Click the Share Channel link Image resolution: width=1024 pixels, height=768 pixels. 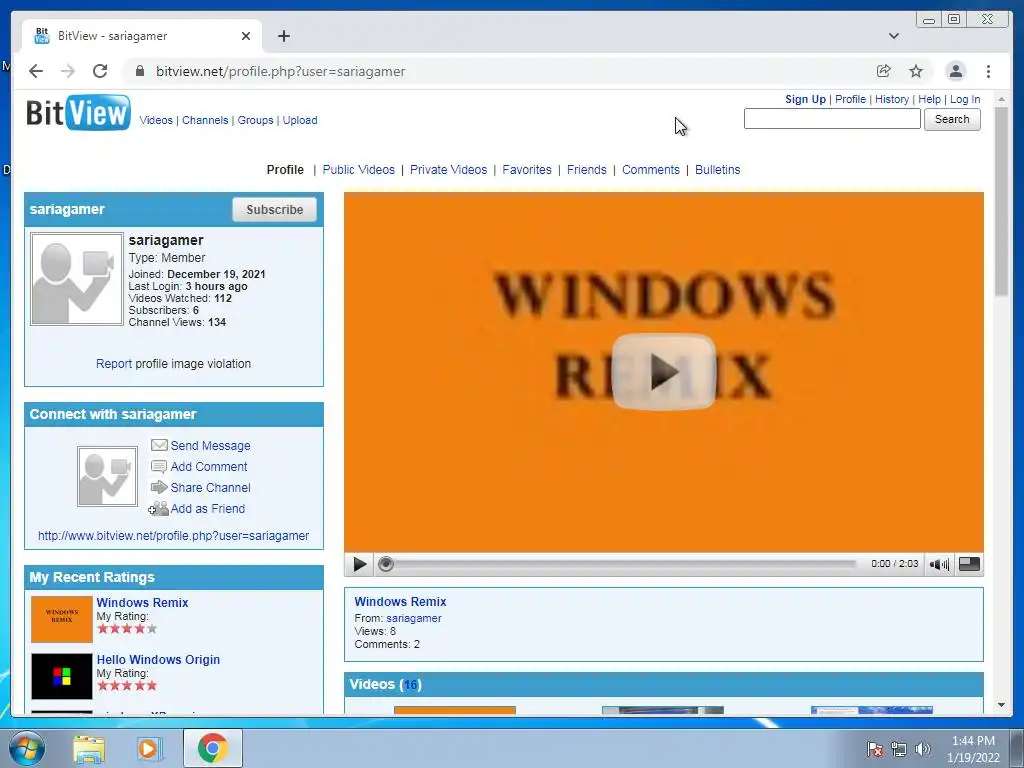210,487
